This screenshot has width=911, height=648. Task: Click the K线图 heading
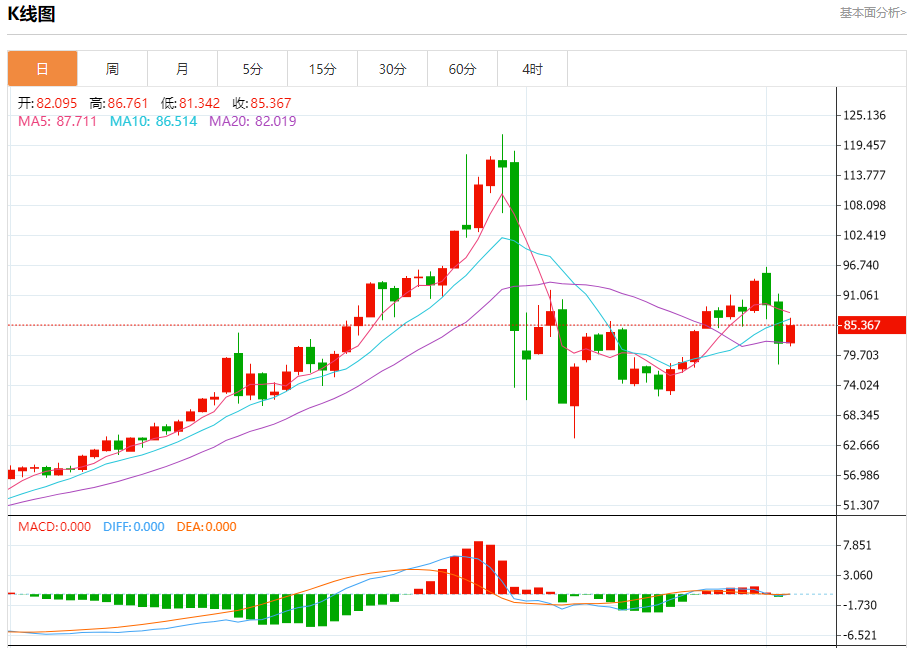[31, 14]
